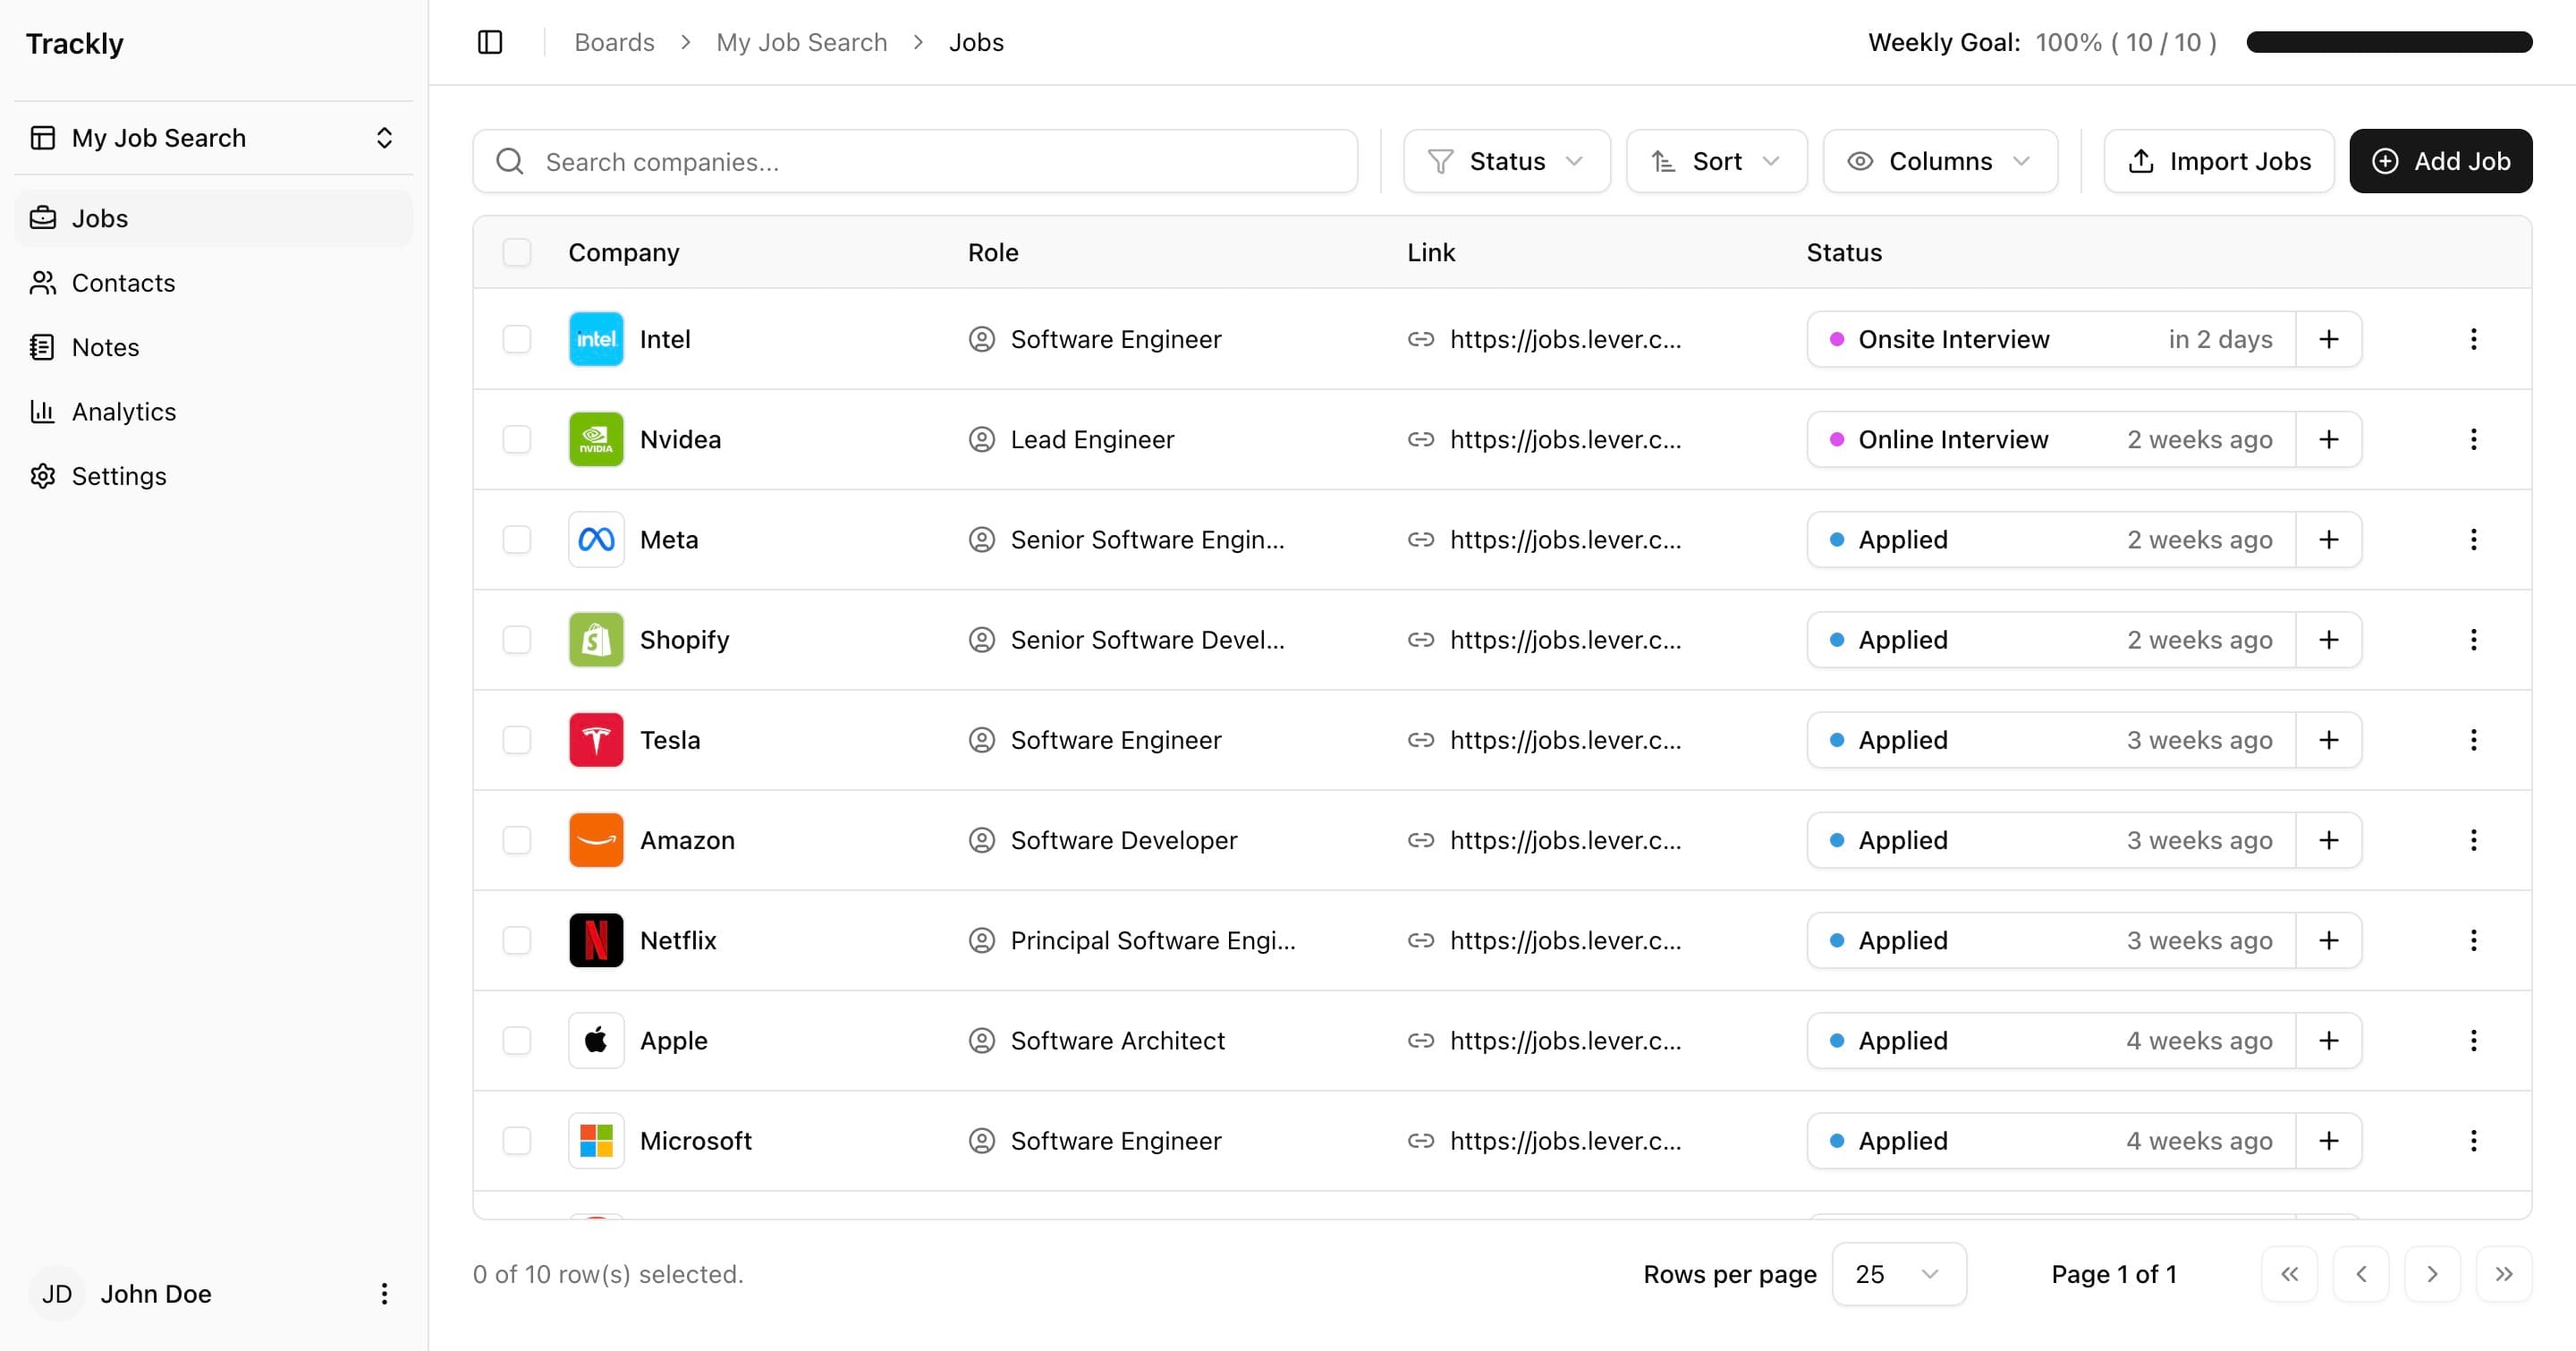Open Analytics in the sidebar
Viewport: 2576px width, 1351px height.
click(x=214, y=412)
